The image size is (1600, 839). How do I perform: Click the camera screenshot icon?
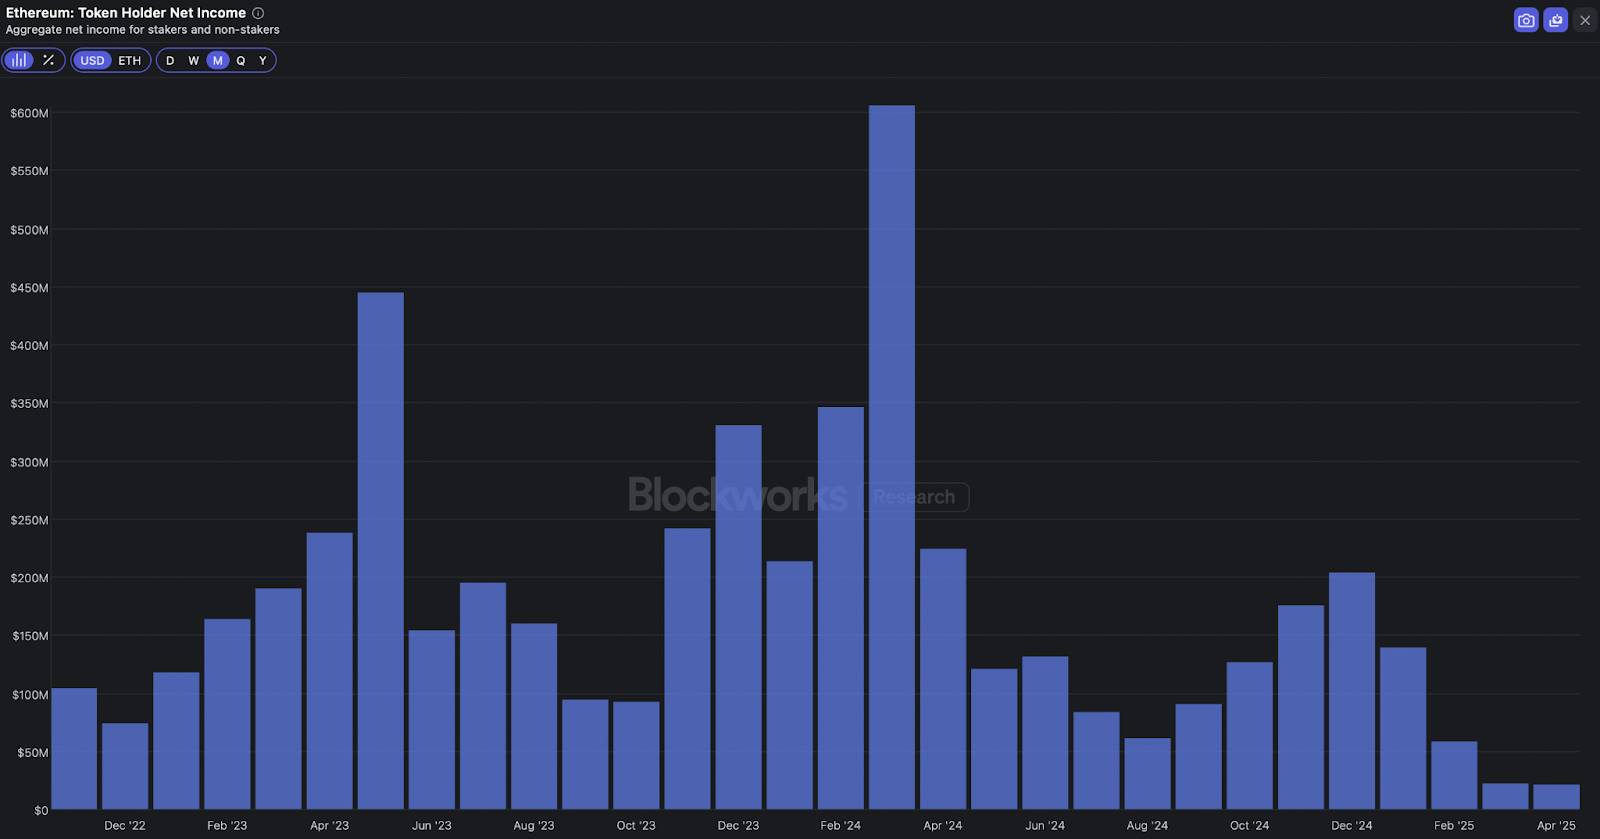coord(1525,20)
